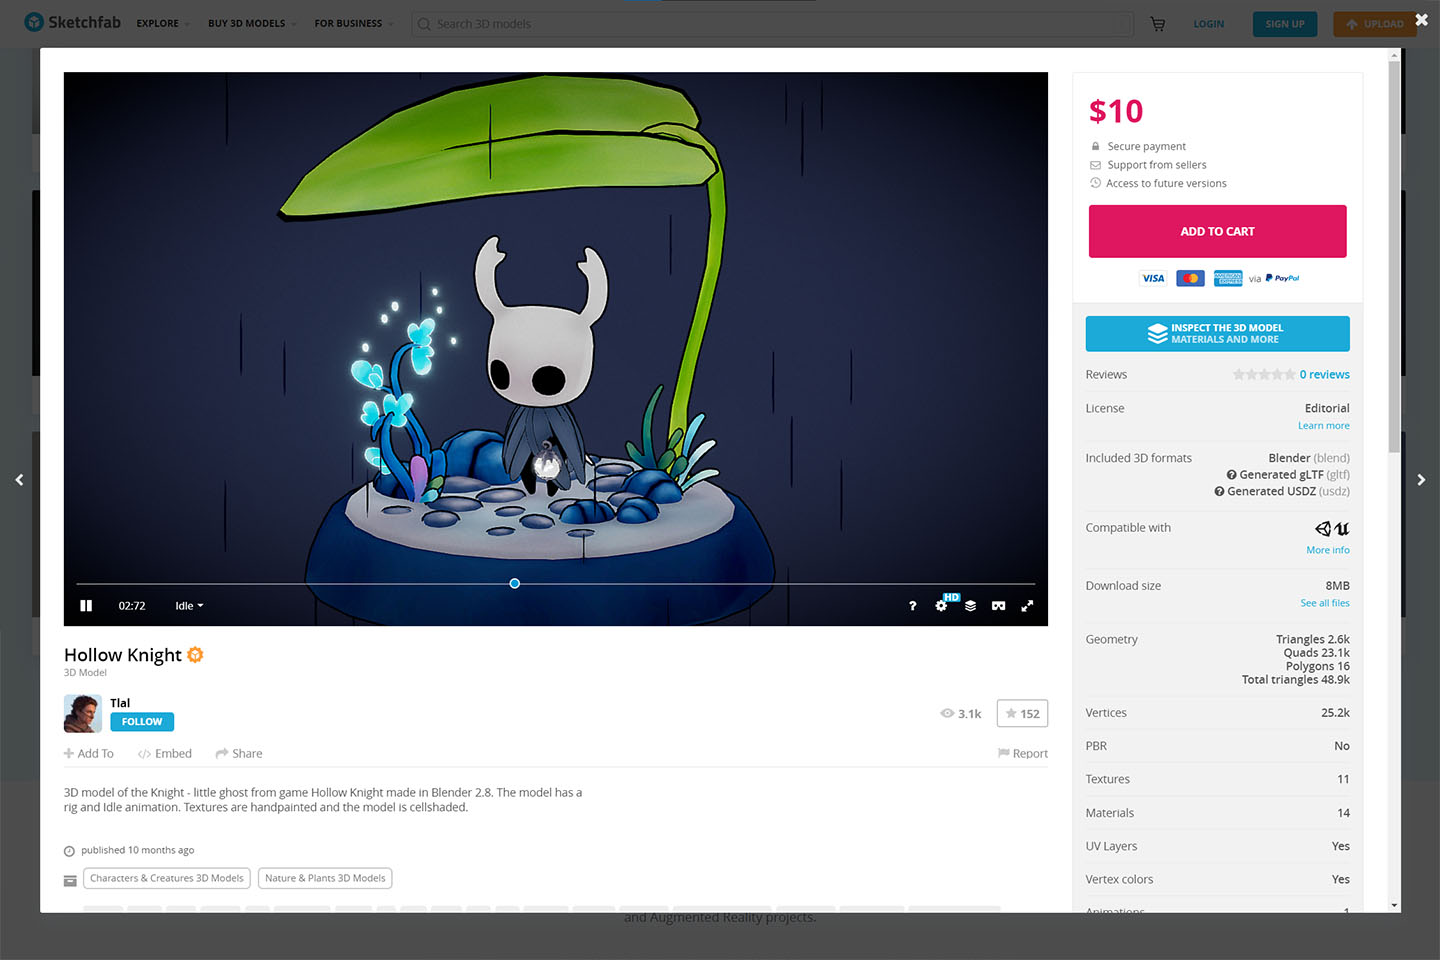The height and width of the screenshot is (960, 1440).
Task: Open More info under Compatible with
Action: tap(1327, 550)
